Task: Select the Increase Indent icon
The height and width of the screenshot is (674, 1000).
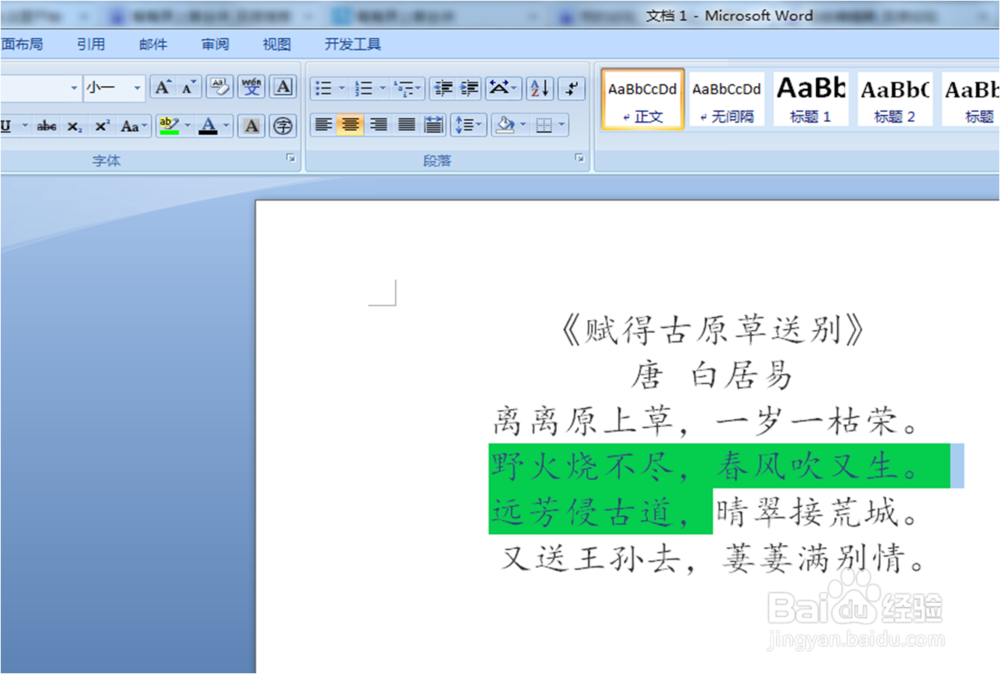Action: 470,88
